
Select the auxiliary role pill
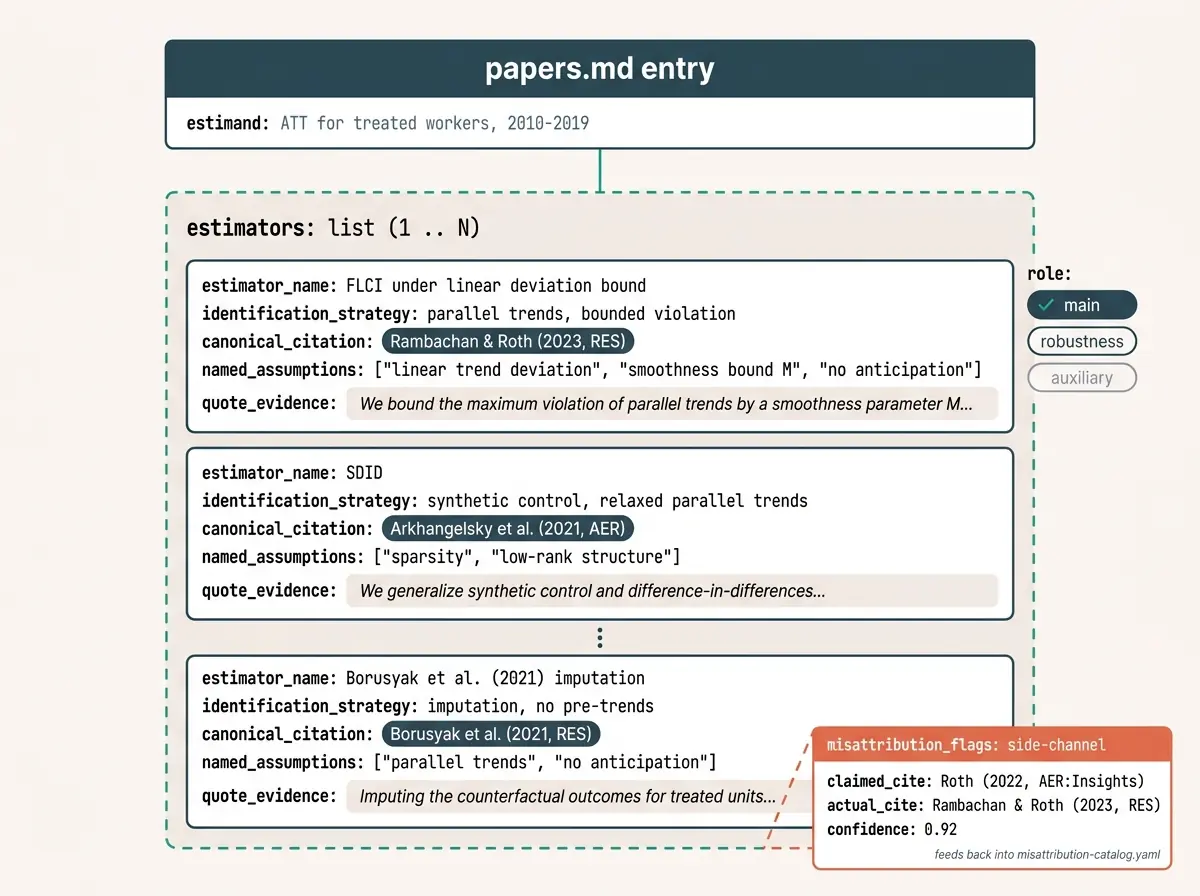coord(1082,378)
